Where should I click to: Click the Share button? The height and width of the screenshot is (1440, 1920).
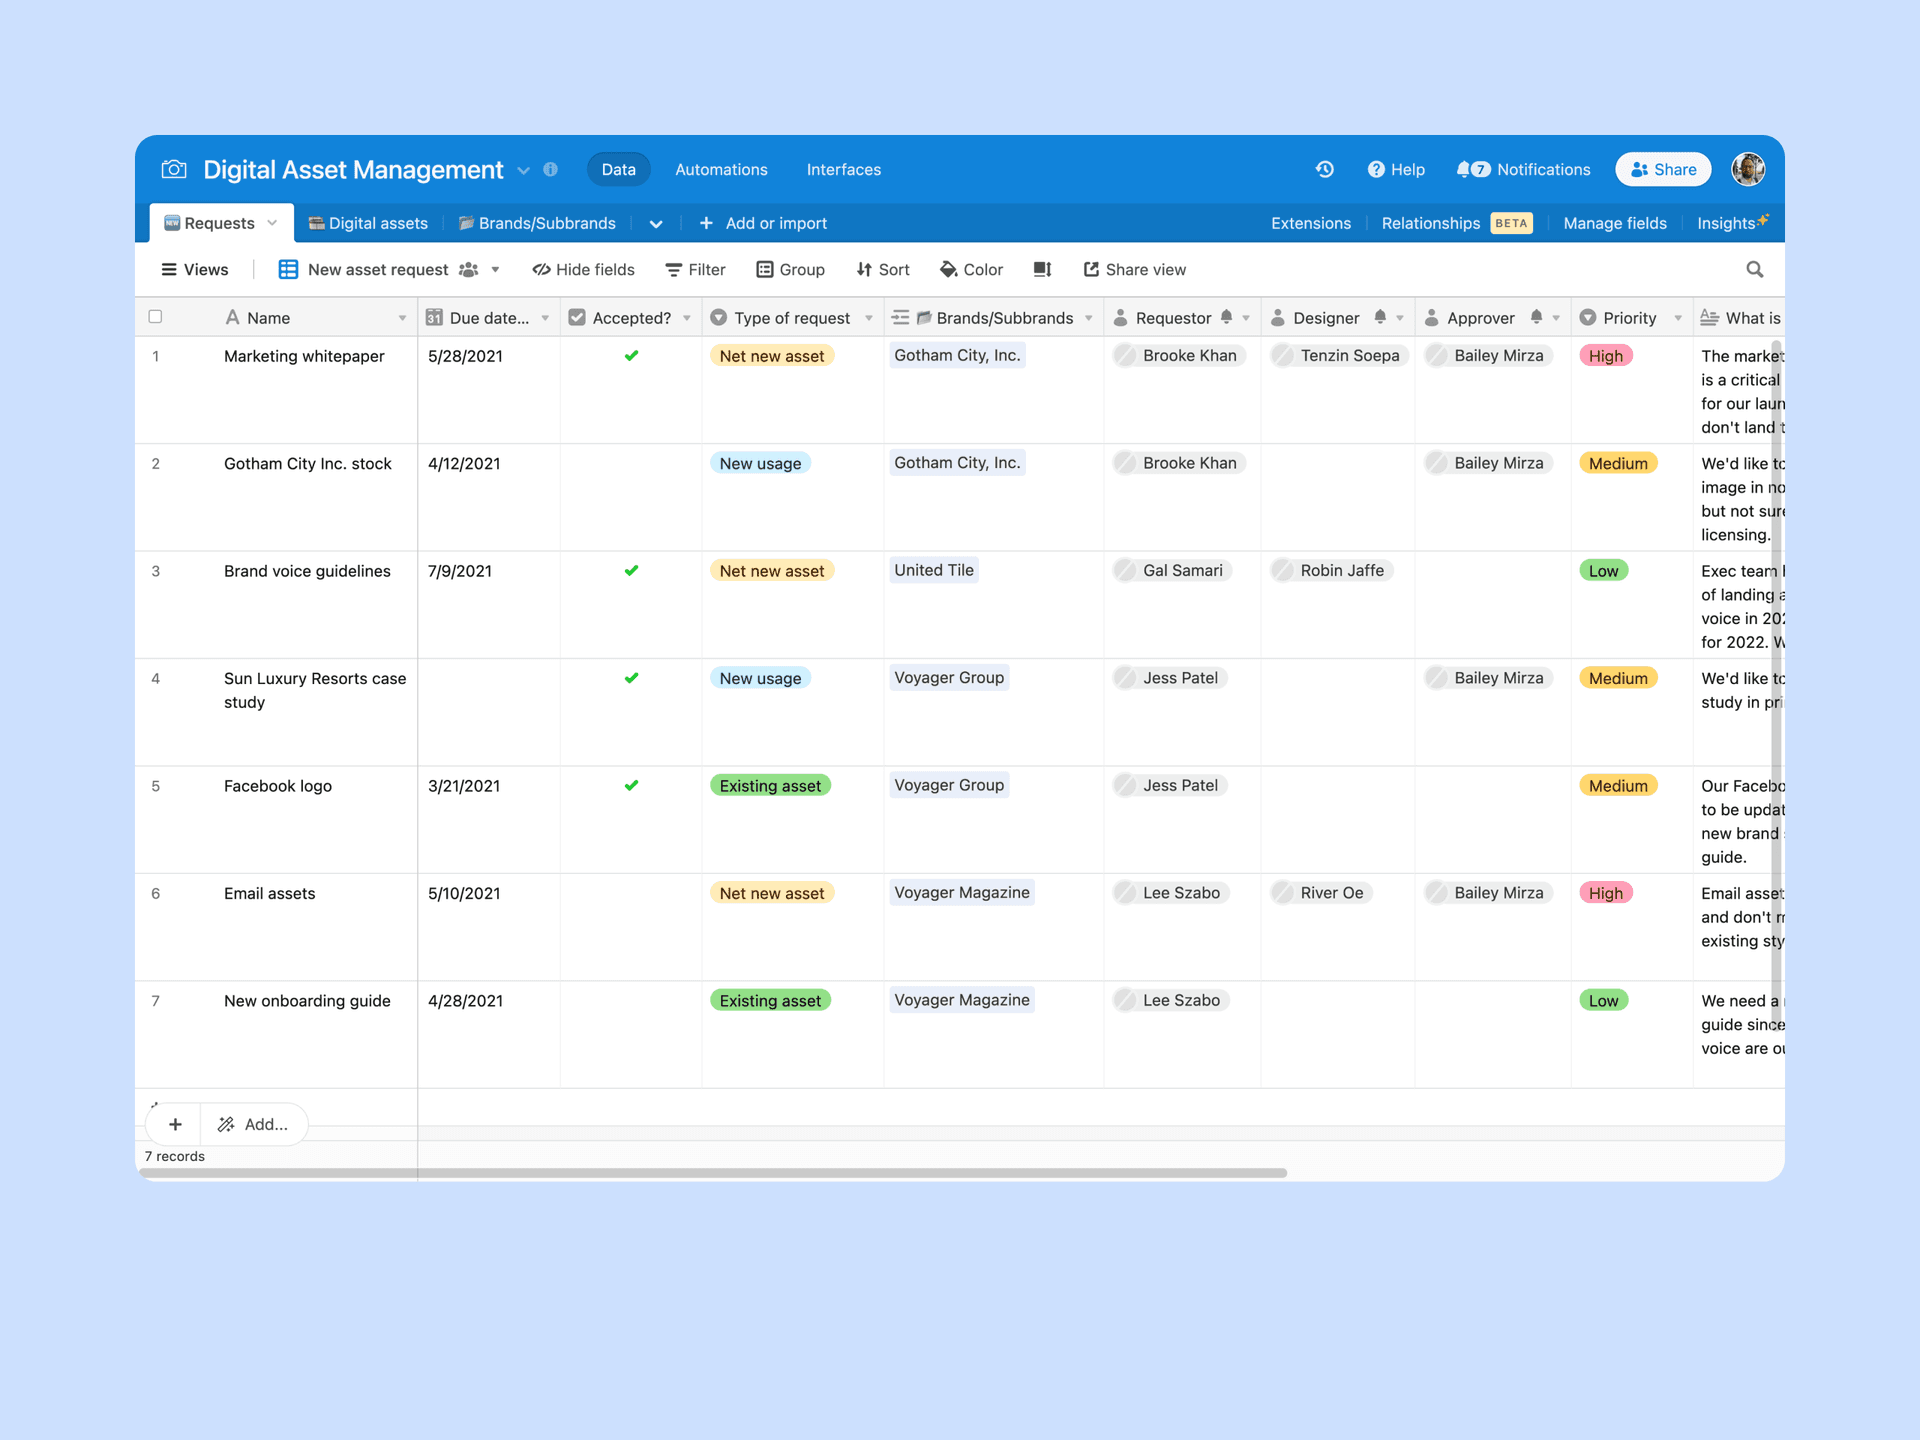pos(1663,169)
